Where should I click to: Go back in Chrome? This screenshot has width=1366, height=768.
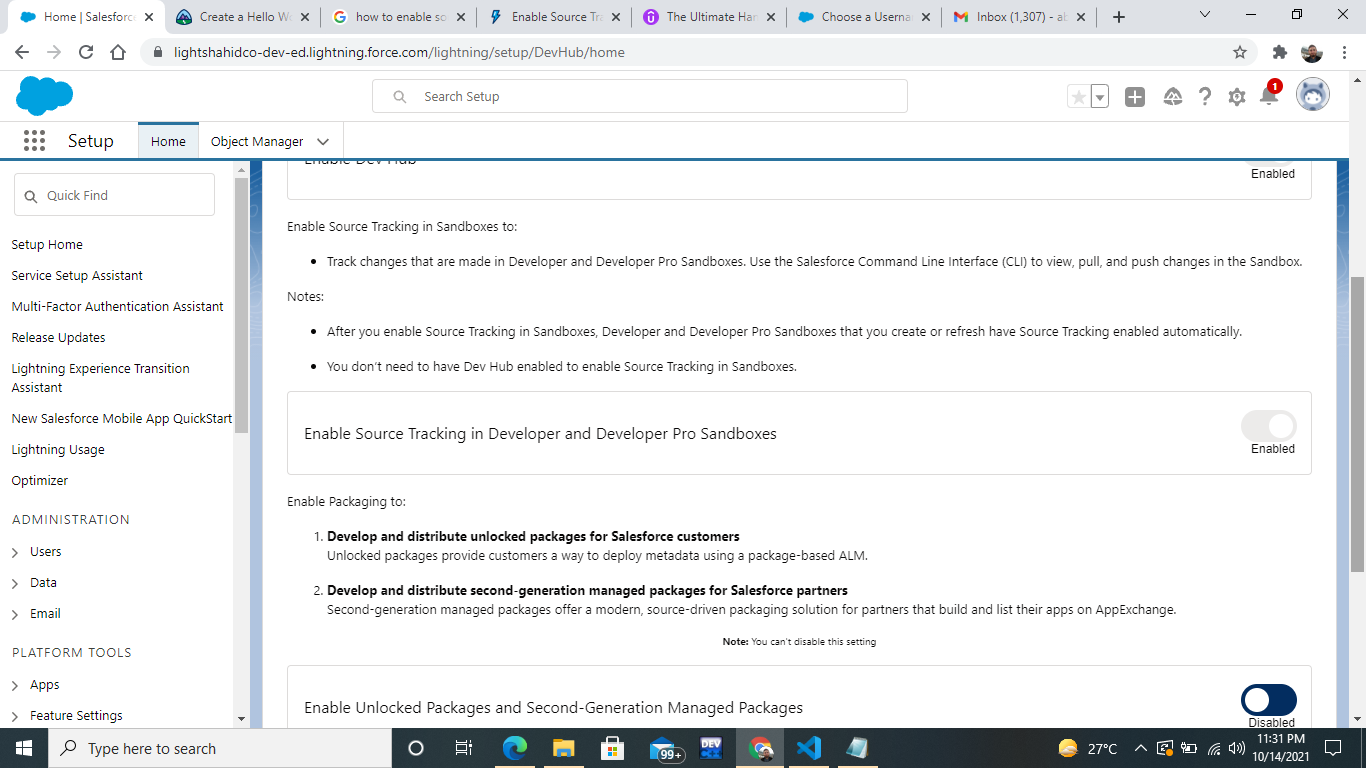coord(22,52)
